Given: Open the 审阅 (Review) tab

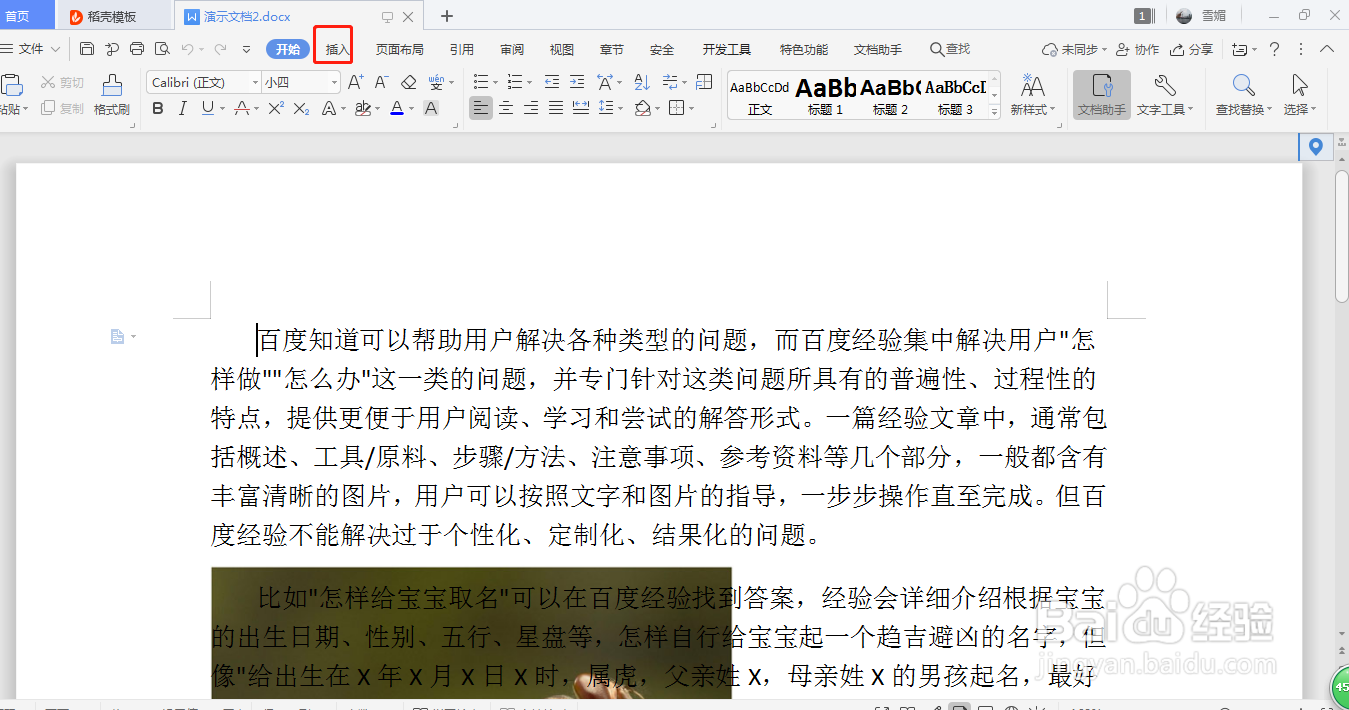Looking at the screenshot, I should [x=512, y=49].
